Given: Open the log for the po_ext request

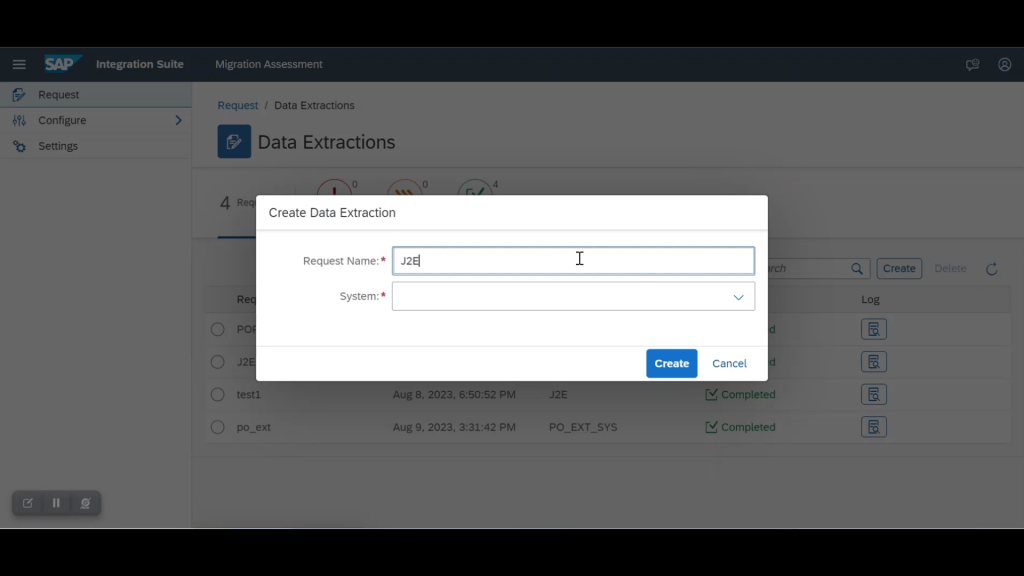Looking at the screenshot, I should coord(874,427).
